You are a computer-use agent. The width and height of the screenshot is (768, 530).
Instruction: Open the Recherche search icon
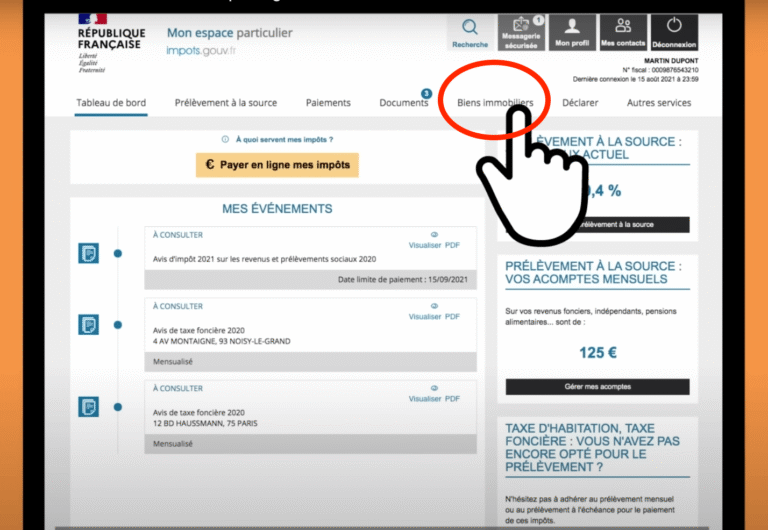point(470,32)
